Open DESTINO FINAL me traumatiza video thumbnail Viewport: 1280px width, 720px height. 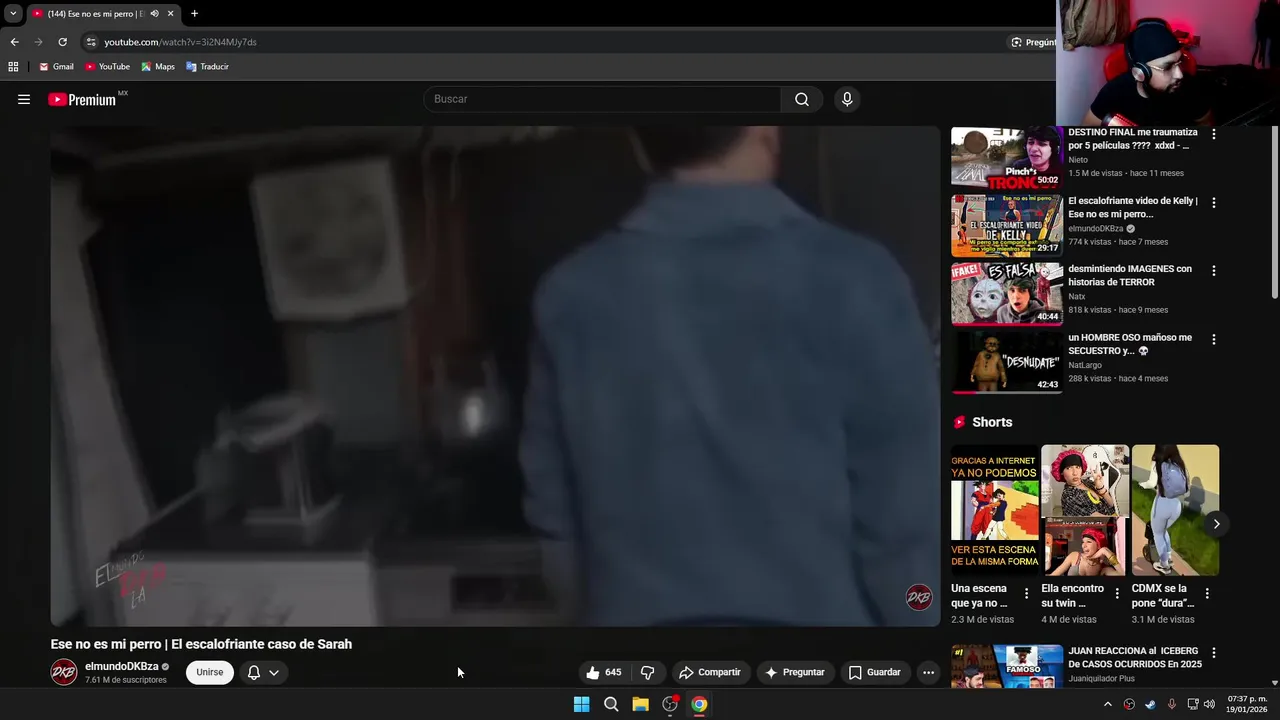1007,158
